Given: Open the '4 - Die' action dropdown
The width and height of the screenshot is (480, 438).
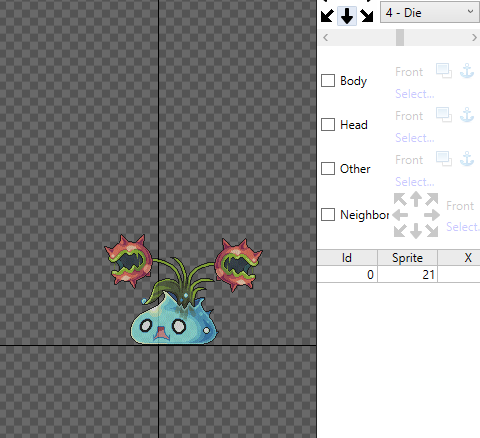Looking at the screenshot, I should (430, 13).
